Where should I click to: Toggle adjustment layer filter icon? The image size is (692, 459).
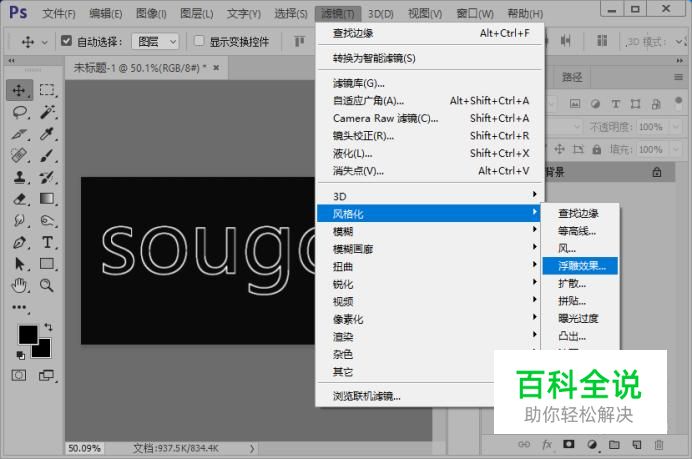(595, 104)
